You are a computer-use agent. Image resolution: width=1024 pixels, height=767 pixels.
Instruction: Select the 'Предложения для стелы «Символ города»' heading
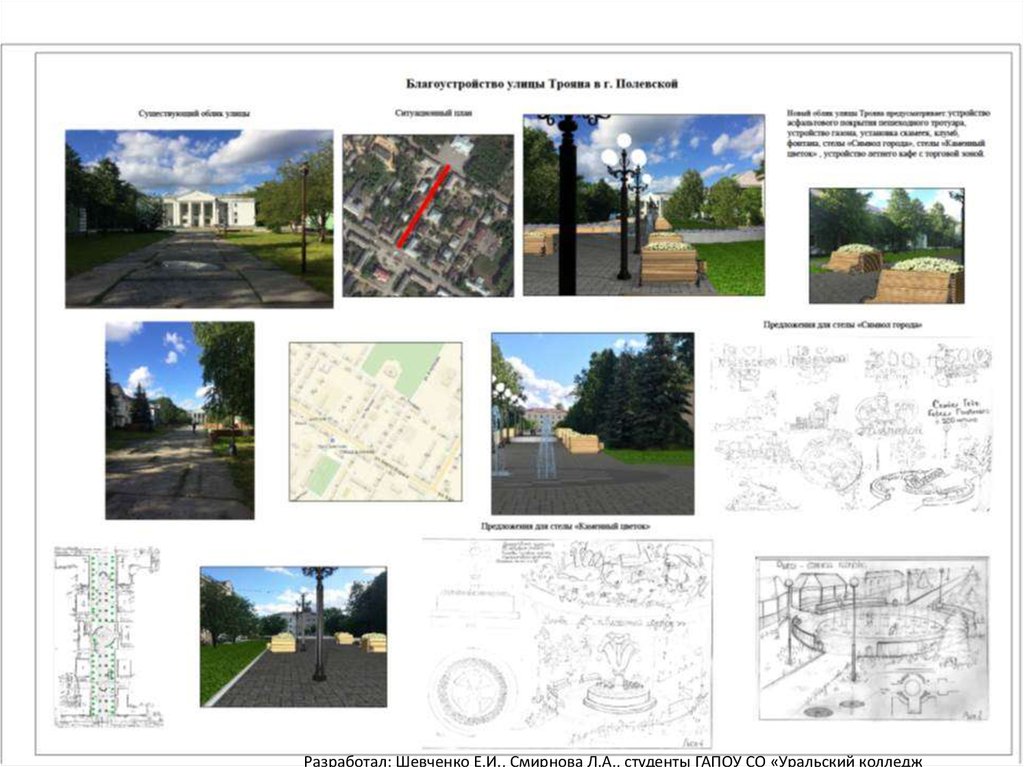[x=842, y=326]
